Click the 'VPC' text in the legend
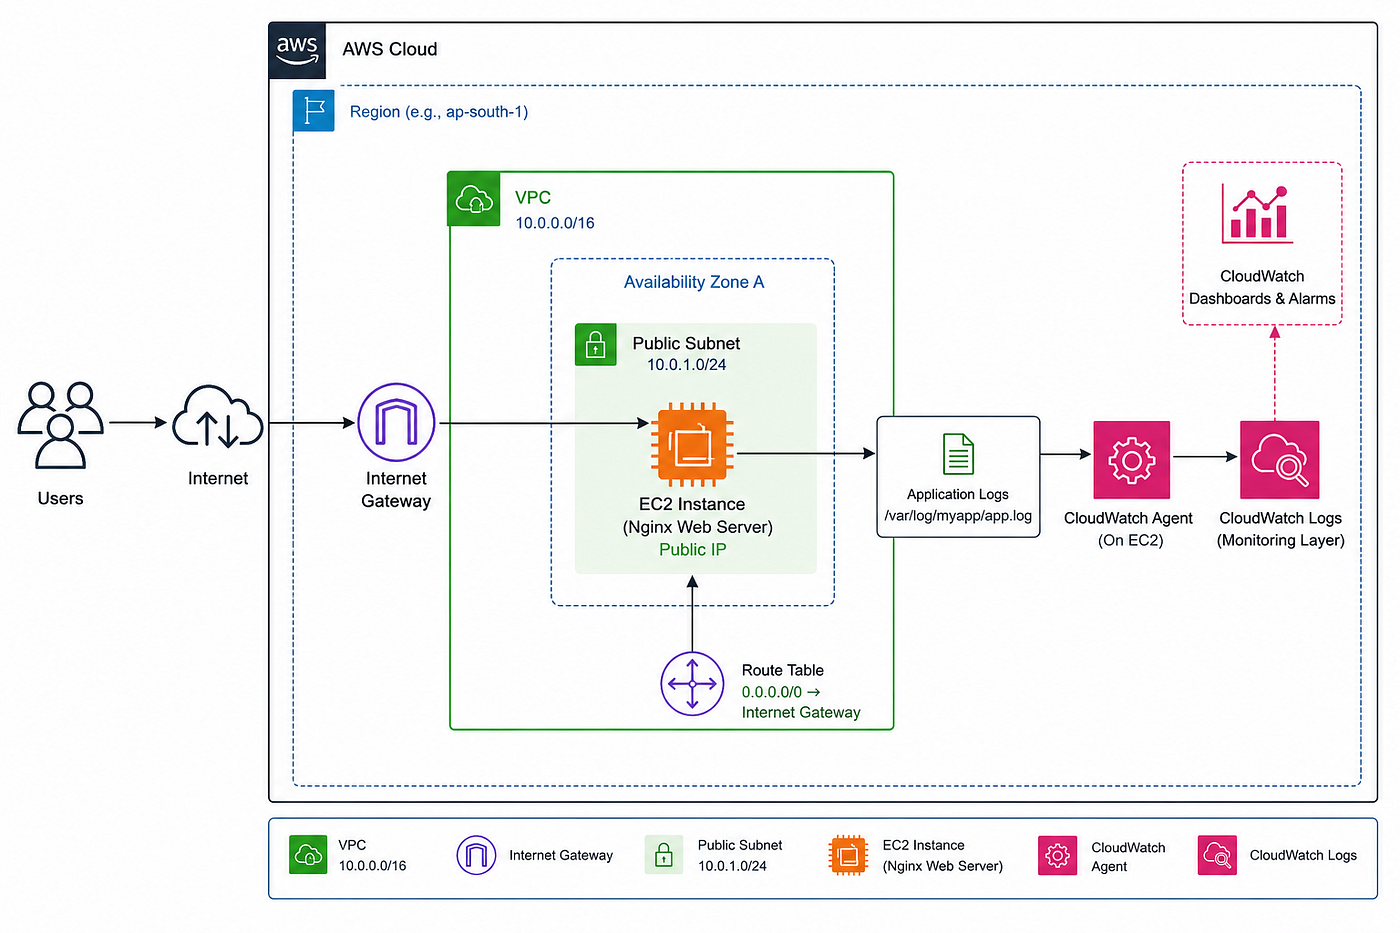Screen dimensions: 1400x933 pos(352,845)
